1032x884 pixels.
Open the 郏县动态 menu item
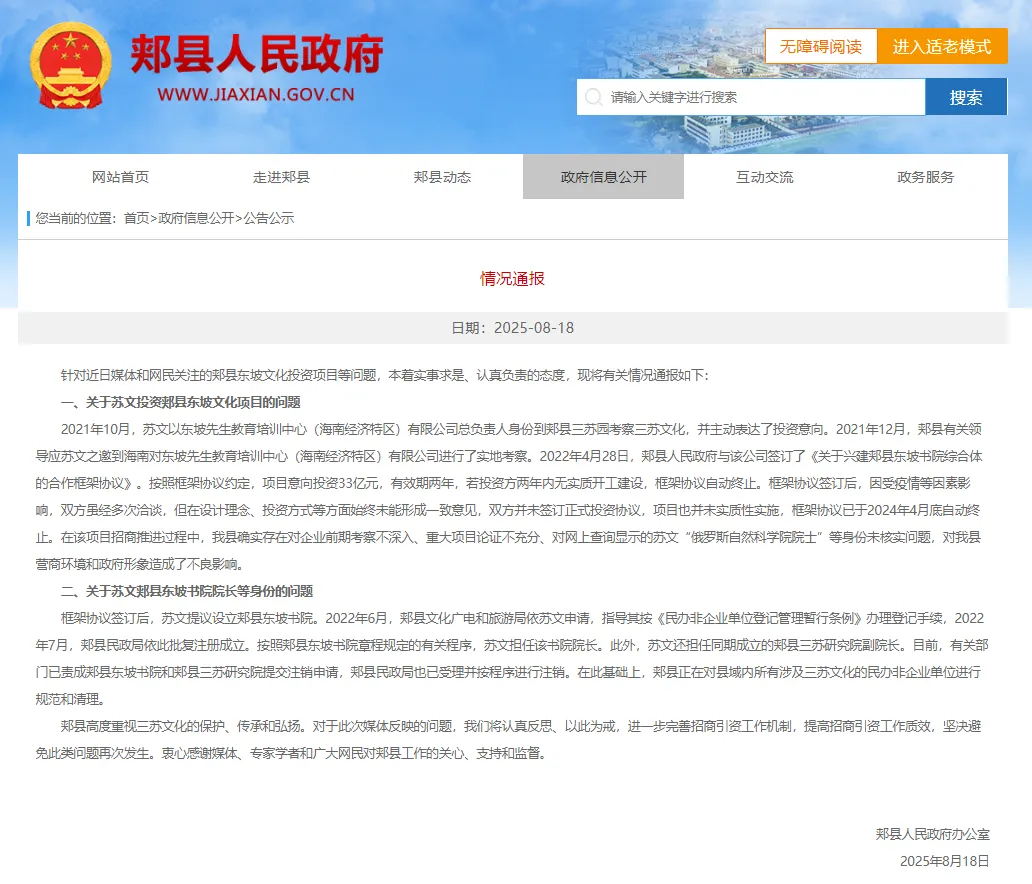click(x=442, y=176)
